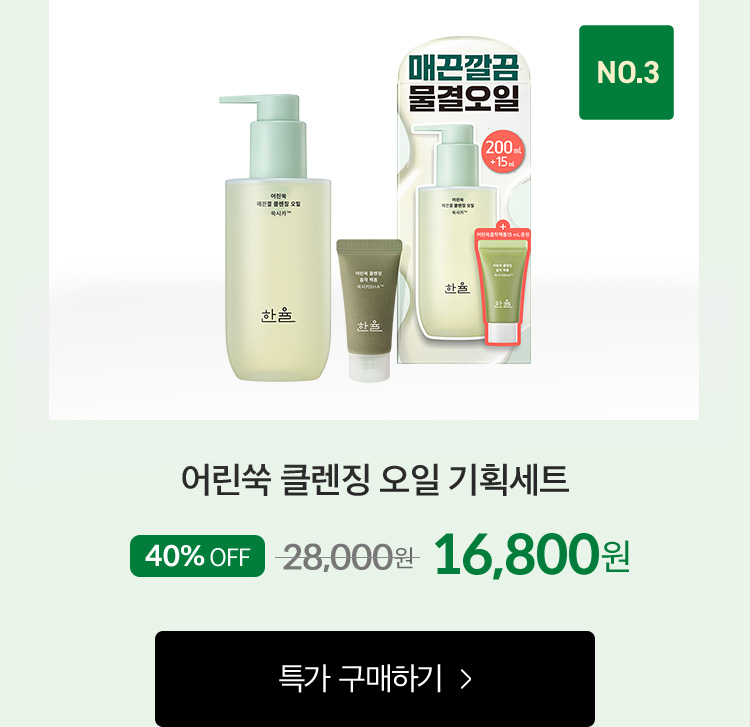750x727 pixels.
Task: Click the 한율 logo on small tube
Action: point(369,326)
